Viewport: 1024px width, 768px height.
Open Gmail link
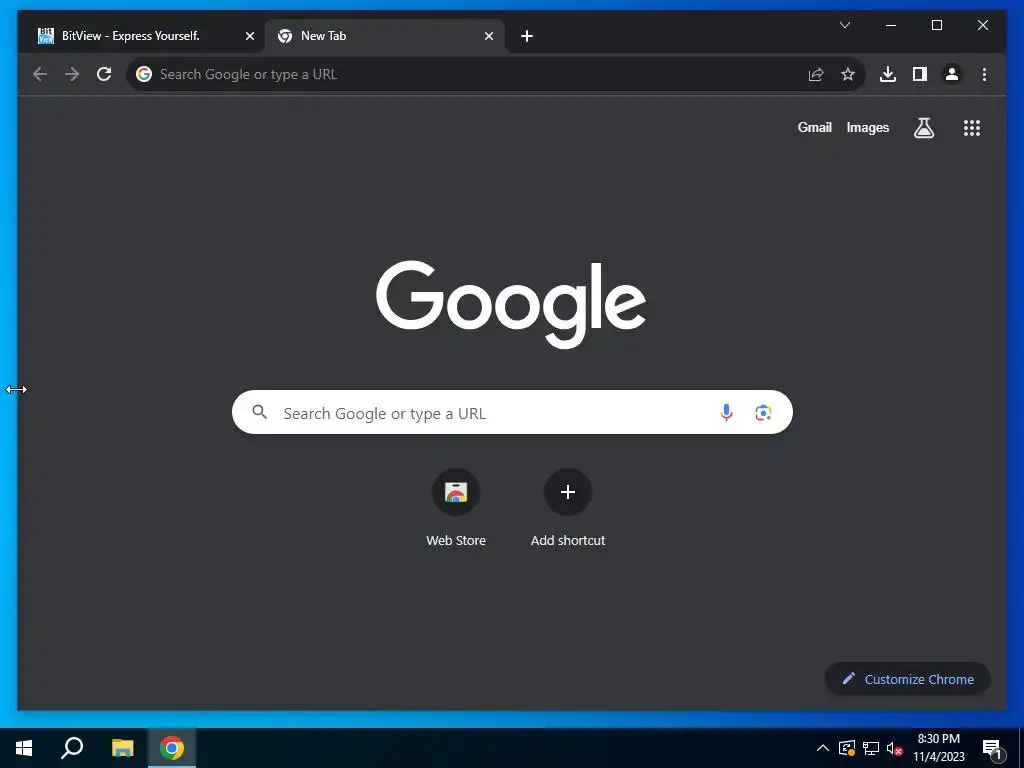tap(814, 127)
